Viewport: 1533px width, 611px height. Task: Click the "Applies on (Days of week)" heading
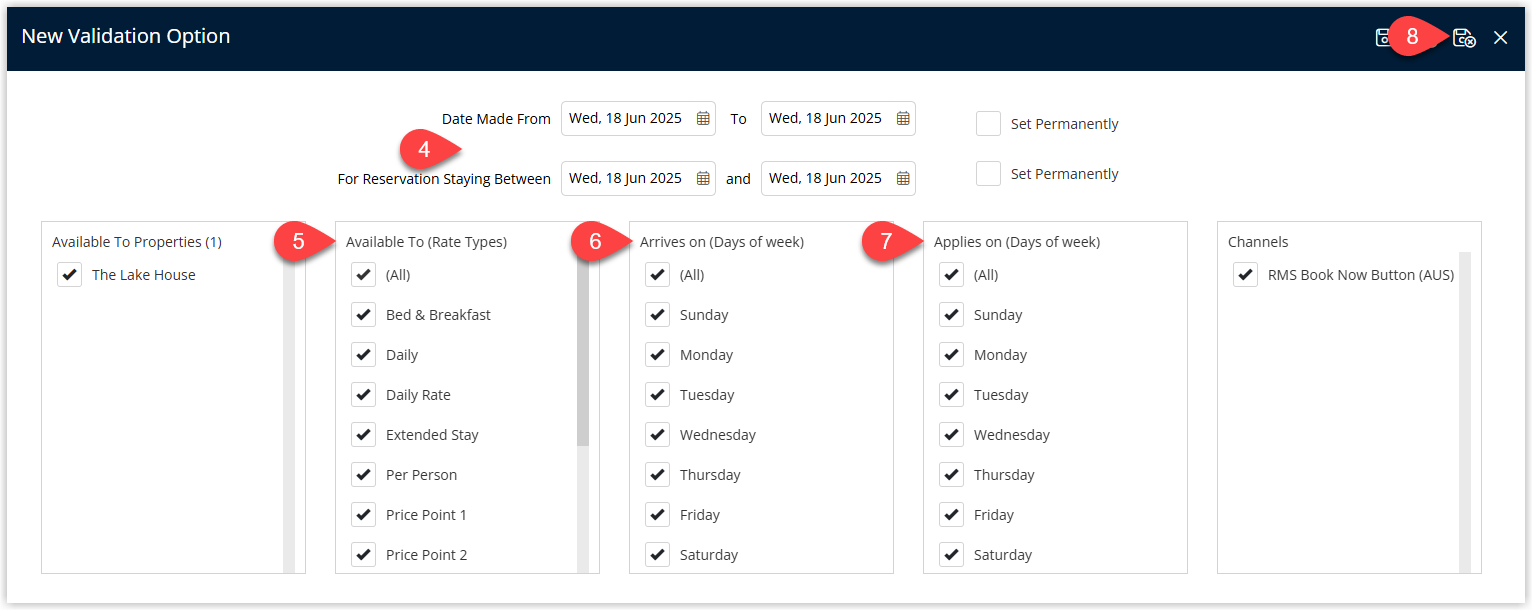(x=1017, y=242)
